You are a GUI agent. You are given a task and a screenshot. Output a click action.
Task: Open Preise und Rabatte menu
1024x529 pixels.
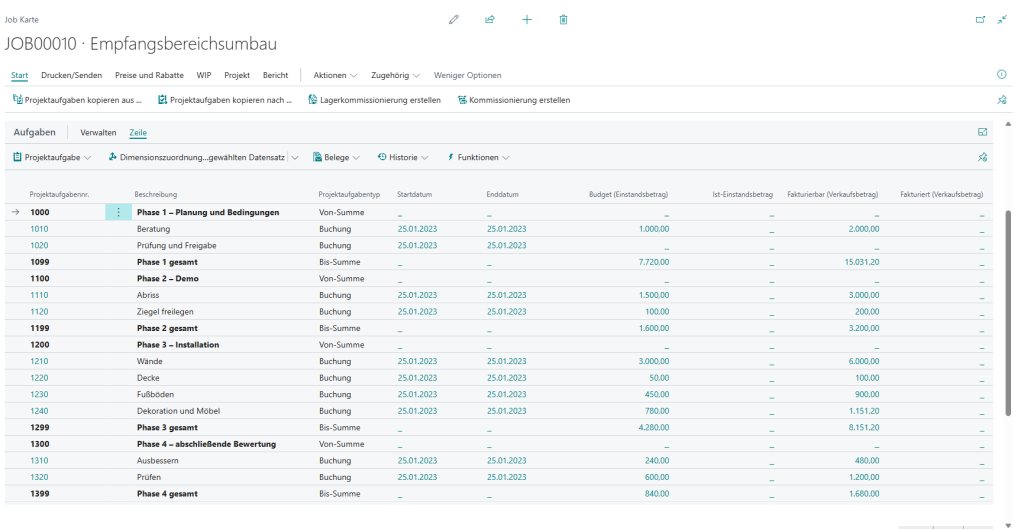click(150, 75)
